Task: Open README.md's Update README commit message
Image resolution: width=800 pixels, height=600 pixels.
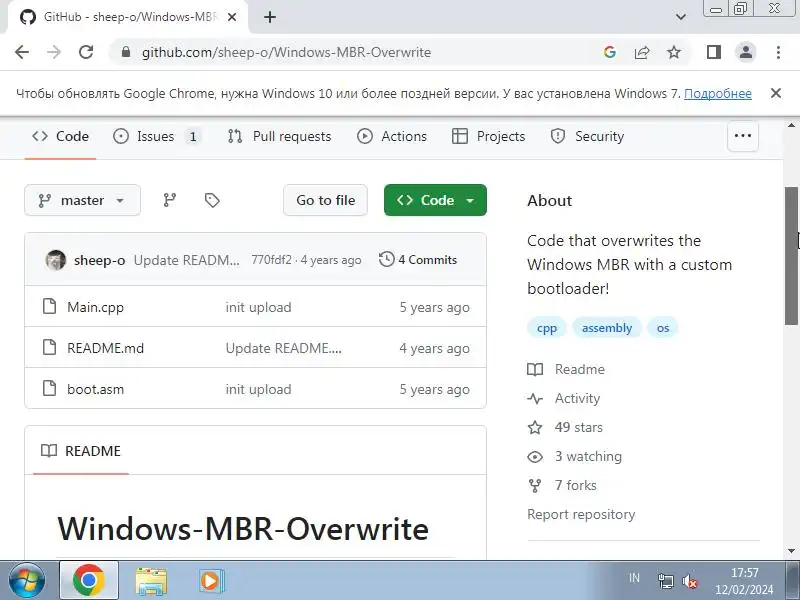Action: 284,348
